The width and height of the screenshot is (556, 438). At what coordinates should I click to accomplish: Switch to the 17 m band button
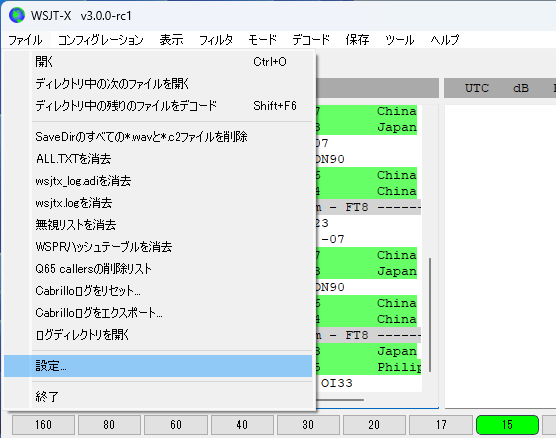click(441, 425)
